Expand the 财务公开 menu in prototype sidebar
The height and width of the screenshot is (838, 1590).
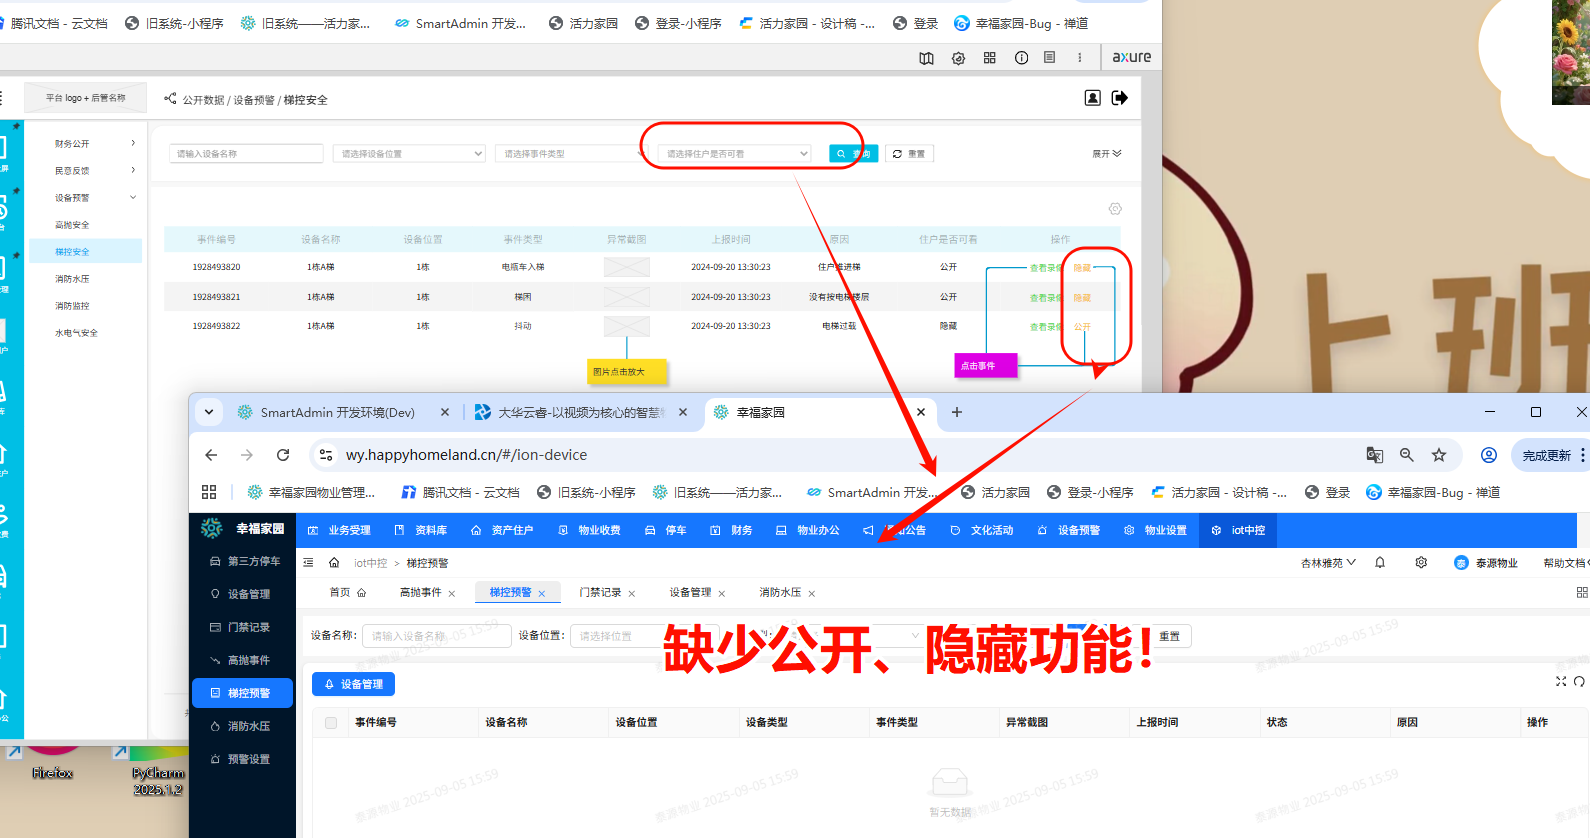click(x=95, y=144)
